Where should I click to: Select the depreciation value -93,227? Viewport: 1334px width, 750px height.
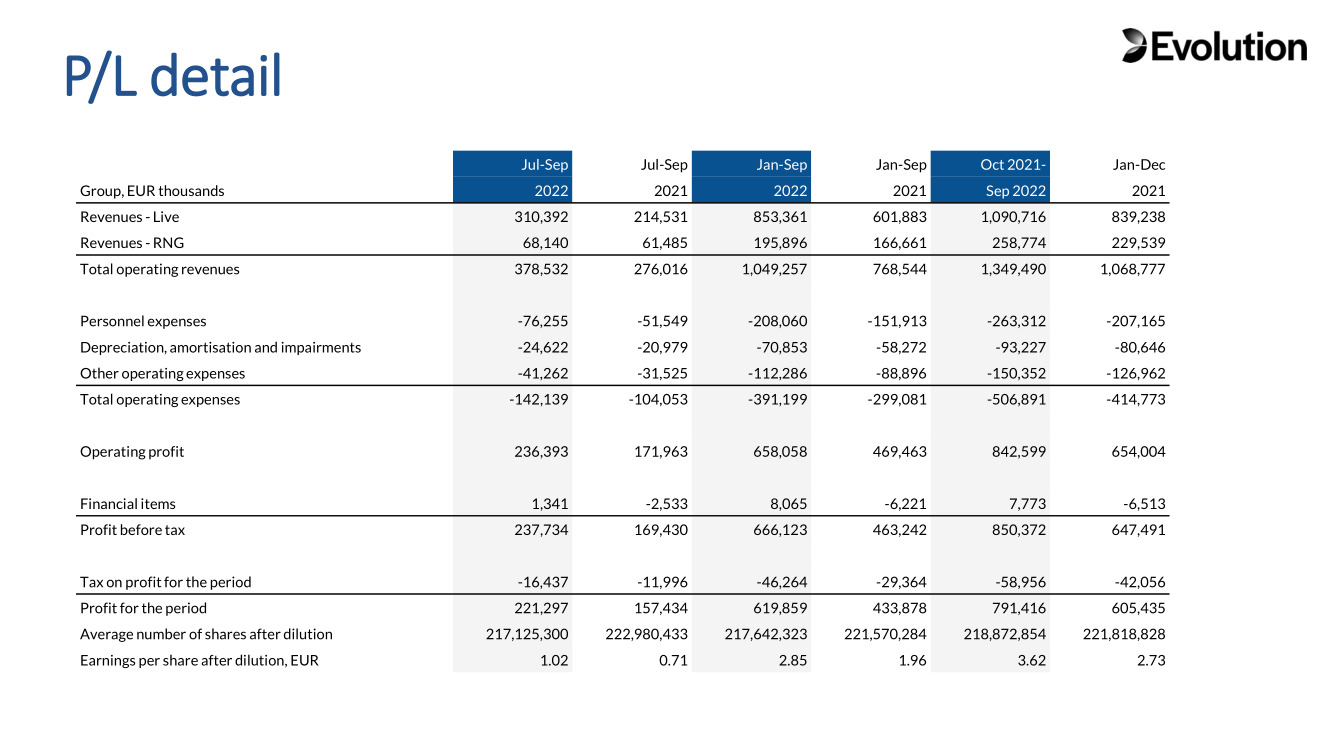pos(1020,347)
